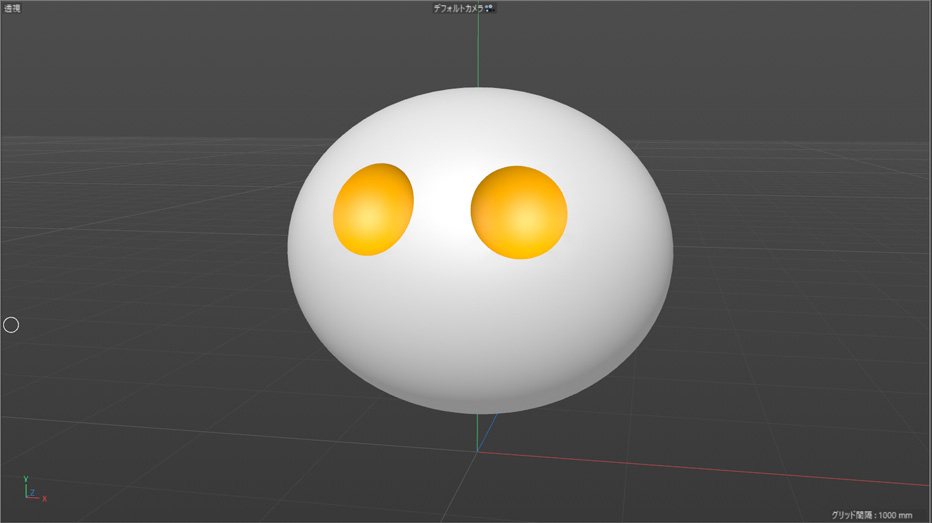Select the right orange eye sphere
Viewport: 932px width, 523px height.
pyautogui.click(x=519, y=213)
